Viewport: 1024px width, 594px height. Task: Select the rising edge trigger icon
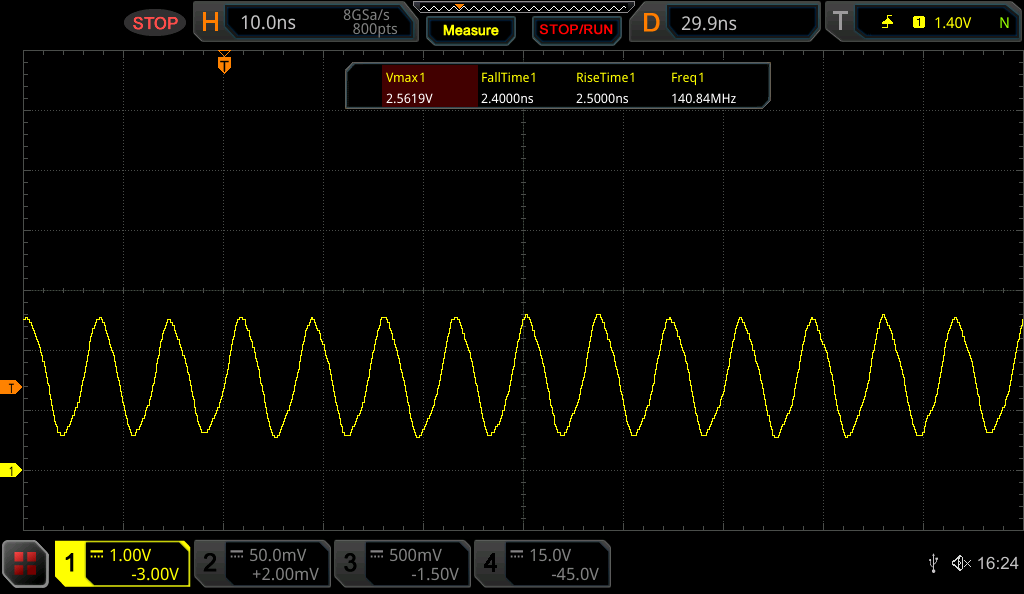tap(887, 23)
